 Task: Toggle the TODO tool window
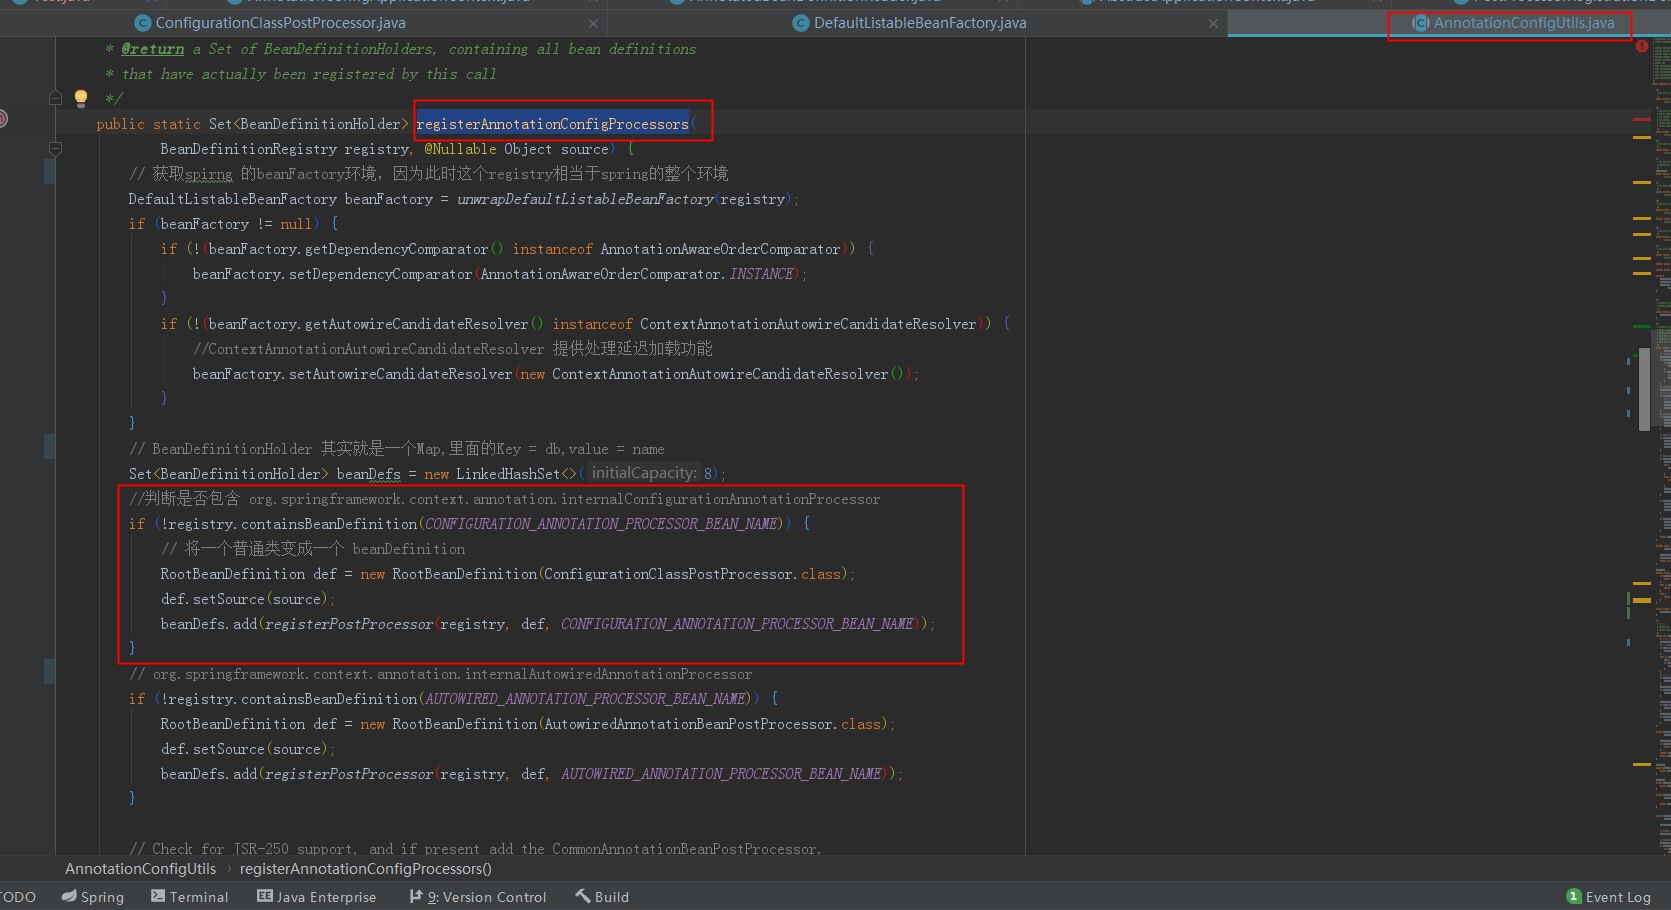tap(18, 896)
